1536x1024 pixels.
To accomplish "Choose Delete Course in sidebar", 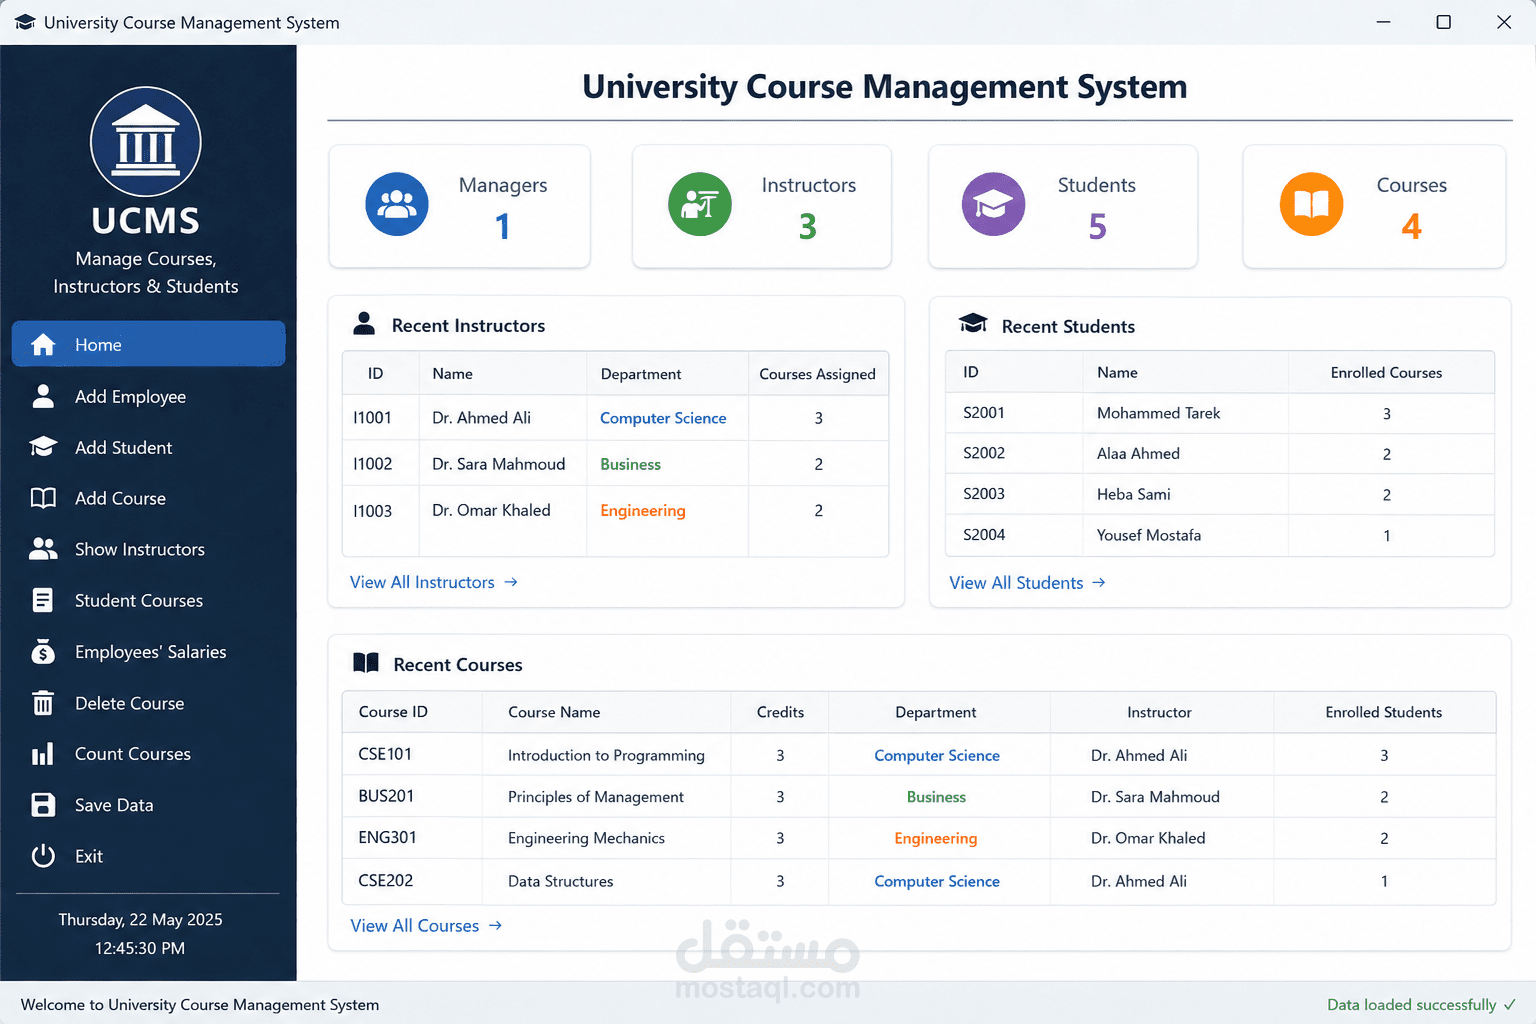I will 148,703.
